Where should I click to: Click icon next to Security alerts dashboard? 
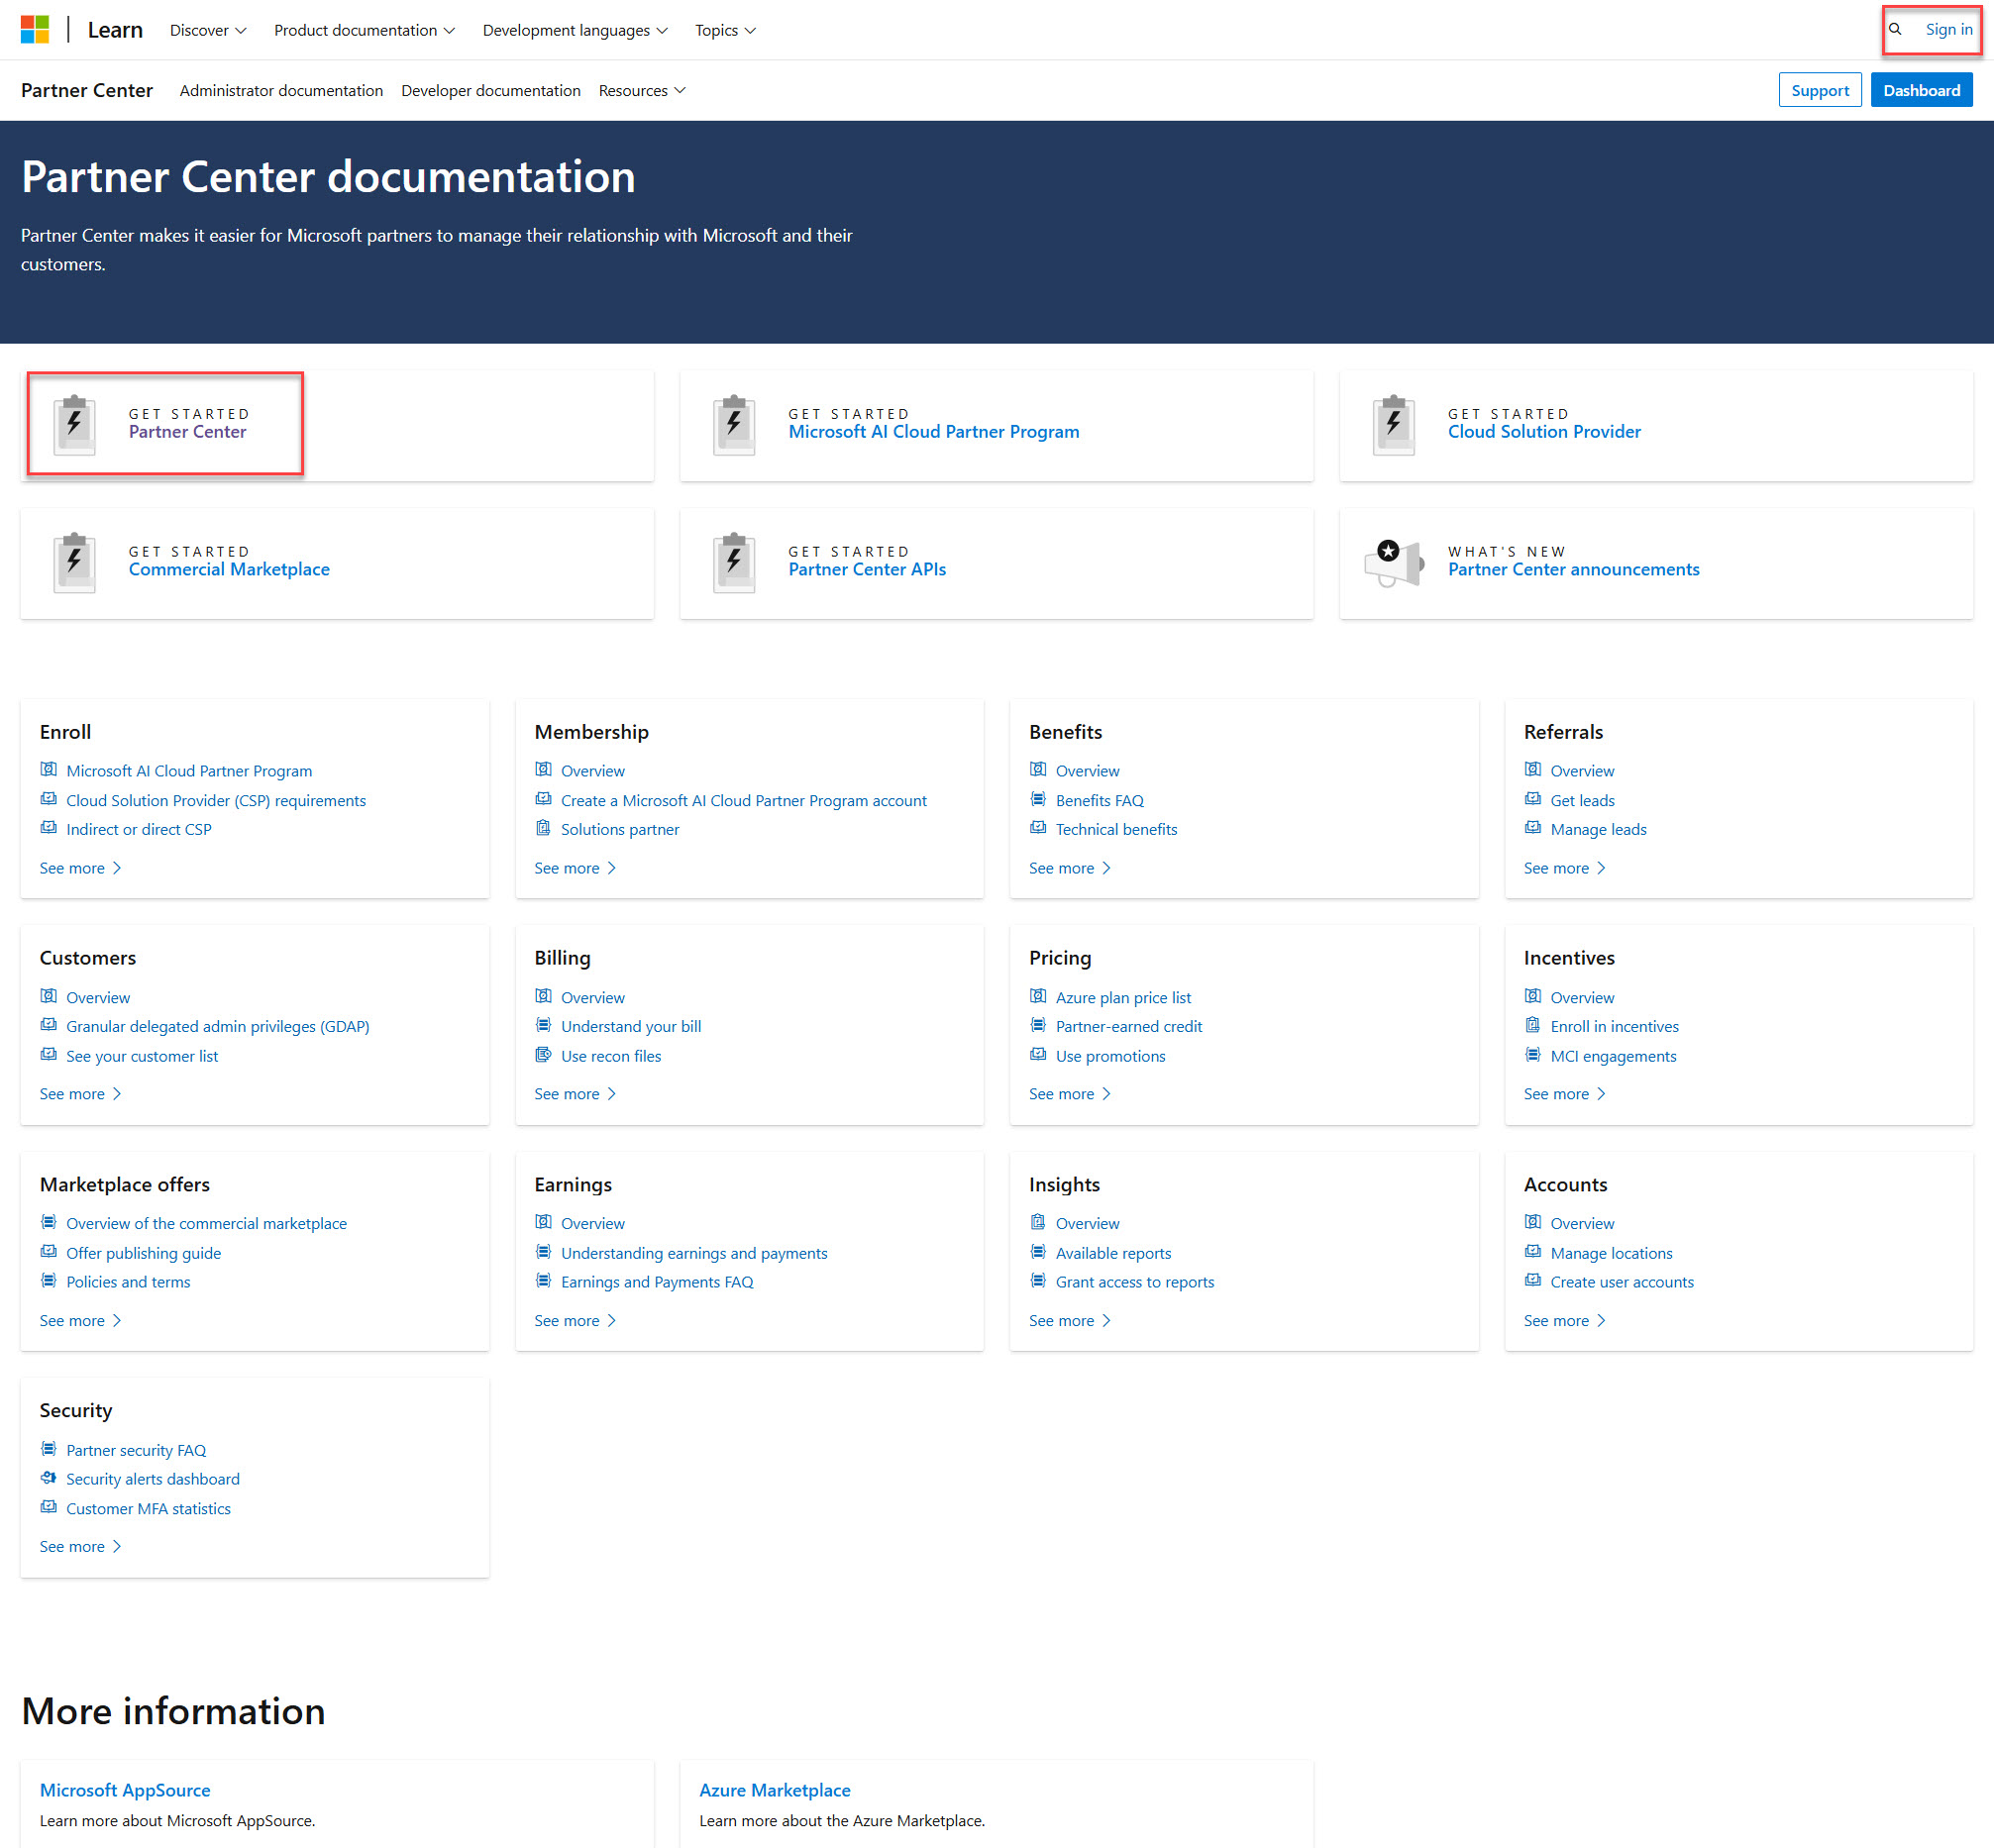tap(48, 1478)
